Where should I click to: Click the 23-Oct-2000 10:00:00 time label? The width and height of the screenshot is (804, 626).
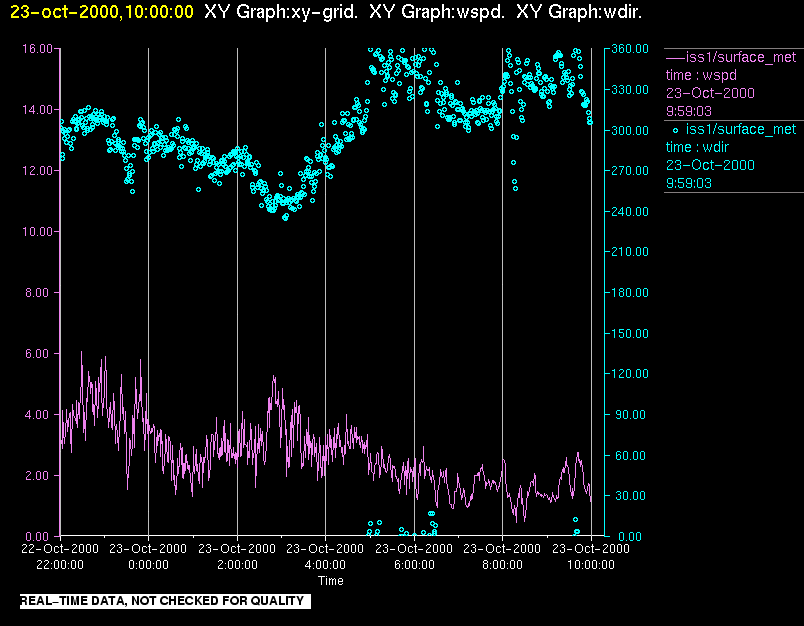click(x=591, y=557)
